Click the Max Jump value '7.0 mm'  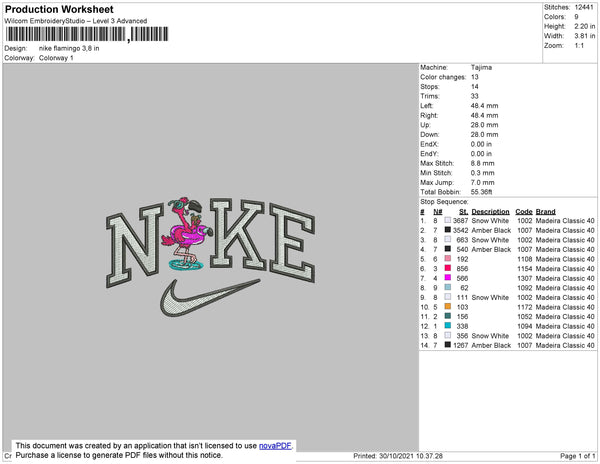coord(483,182)
